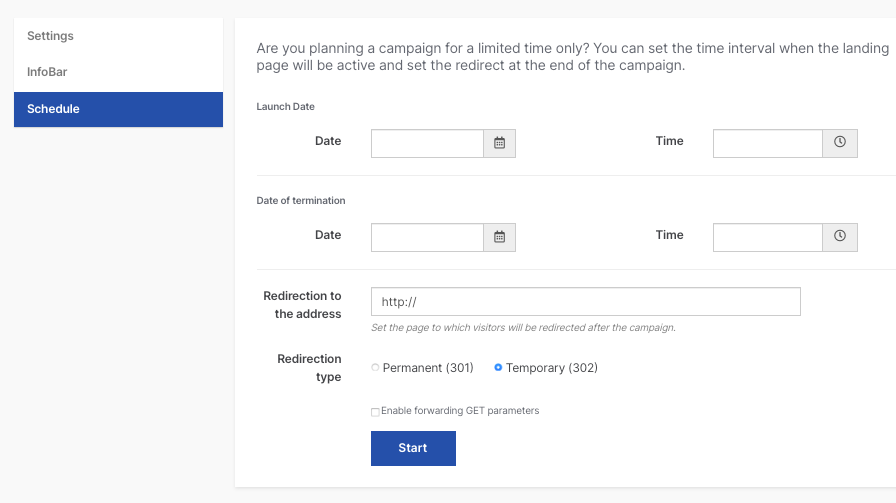Focus the Launch Date date input field
896x503 pixels.
point(427,143)
